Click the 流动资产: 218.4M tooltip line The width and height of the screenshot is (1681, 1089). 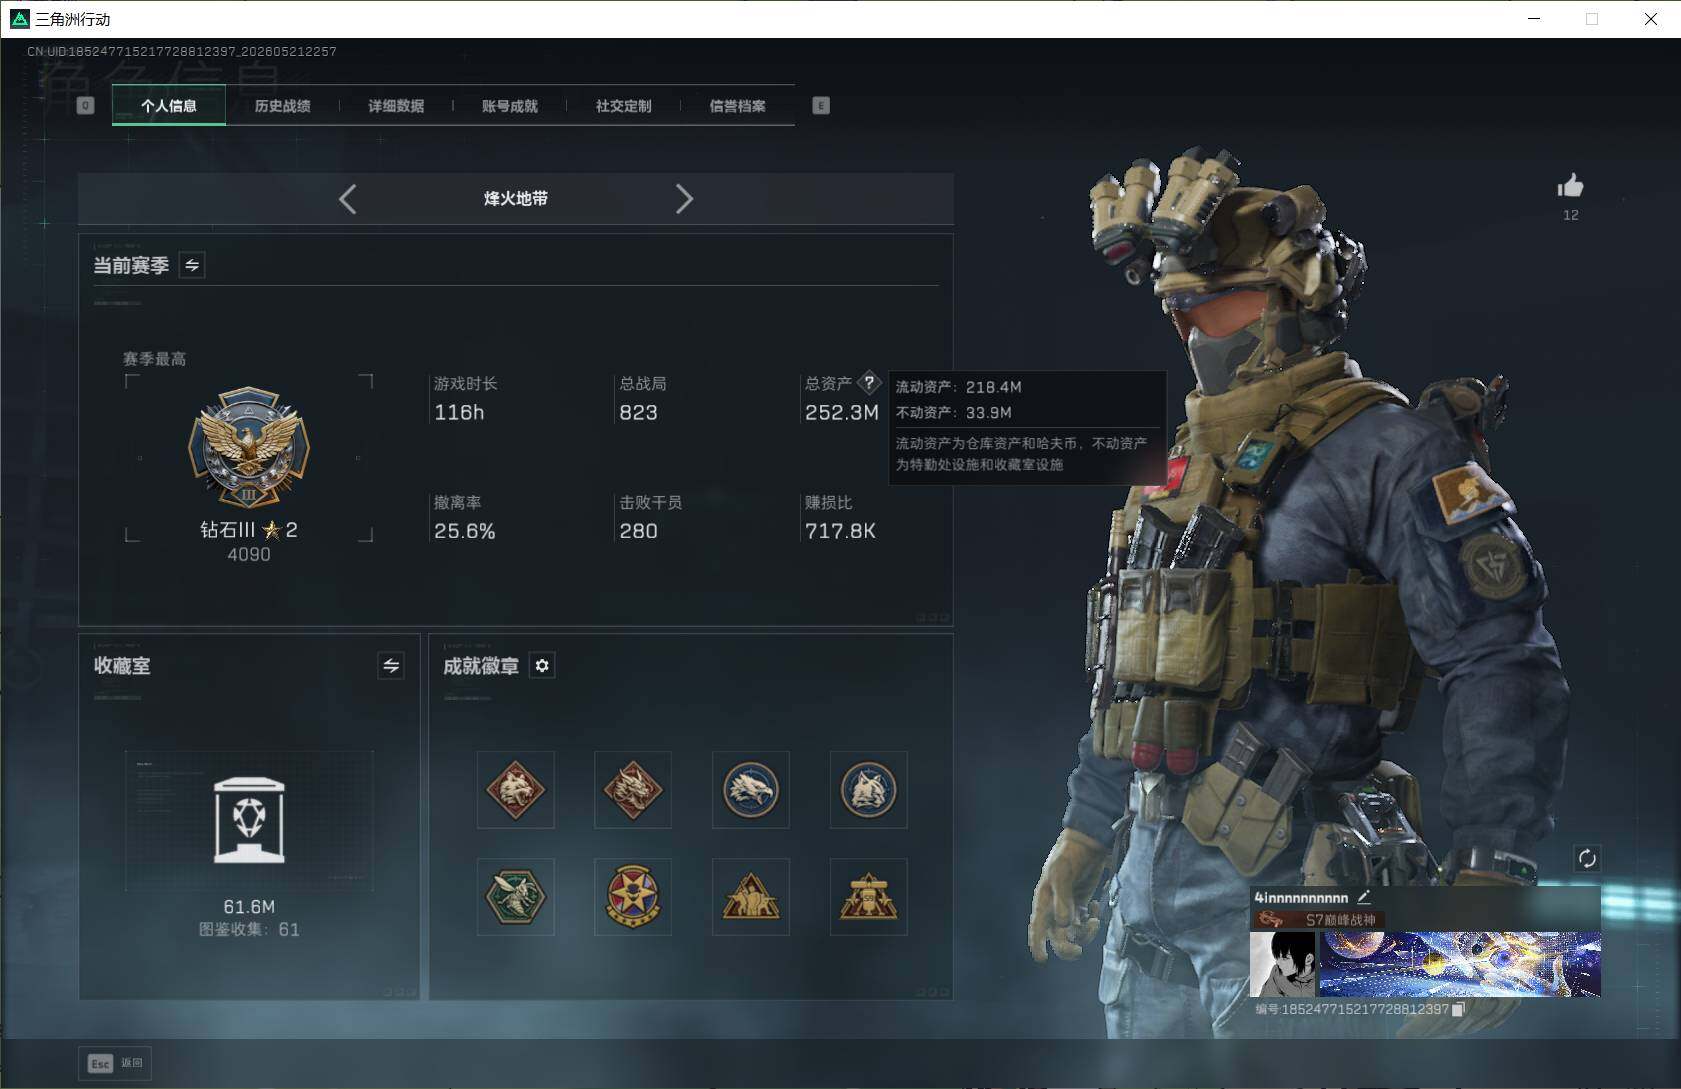[958, 387]
